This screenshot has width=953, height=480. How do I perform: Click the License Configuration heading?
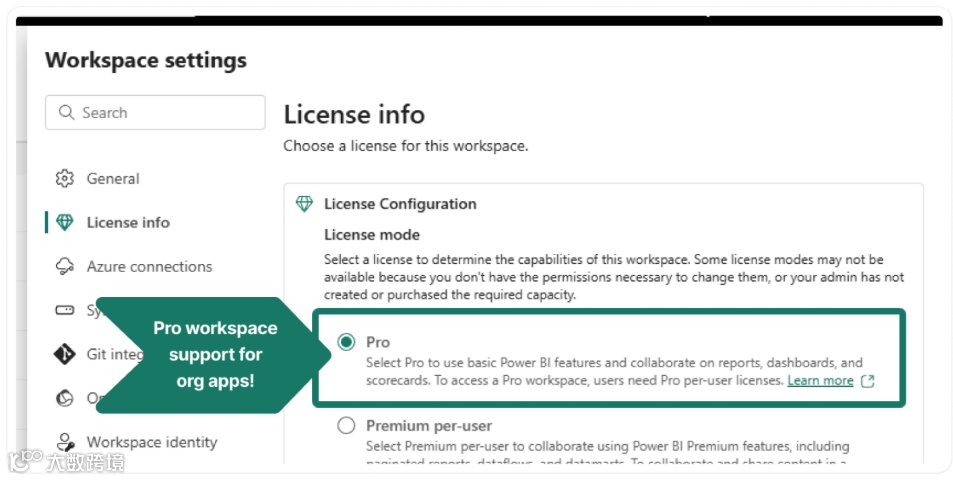(400, 204)
